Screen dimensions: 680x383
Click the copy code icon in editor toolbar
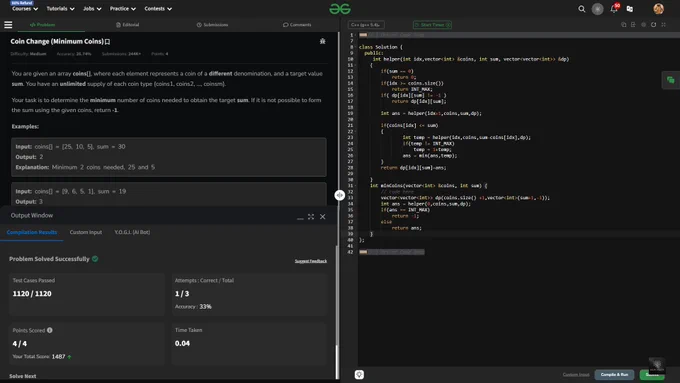pyautogui.click(x=624, y=25)
